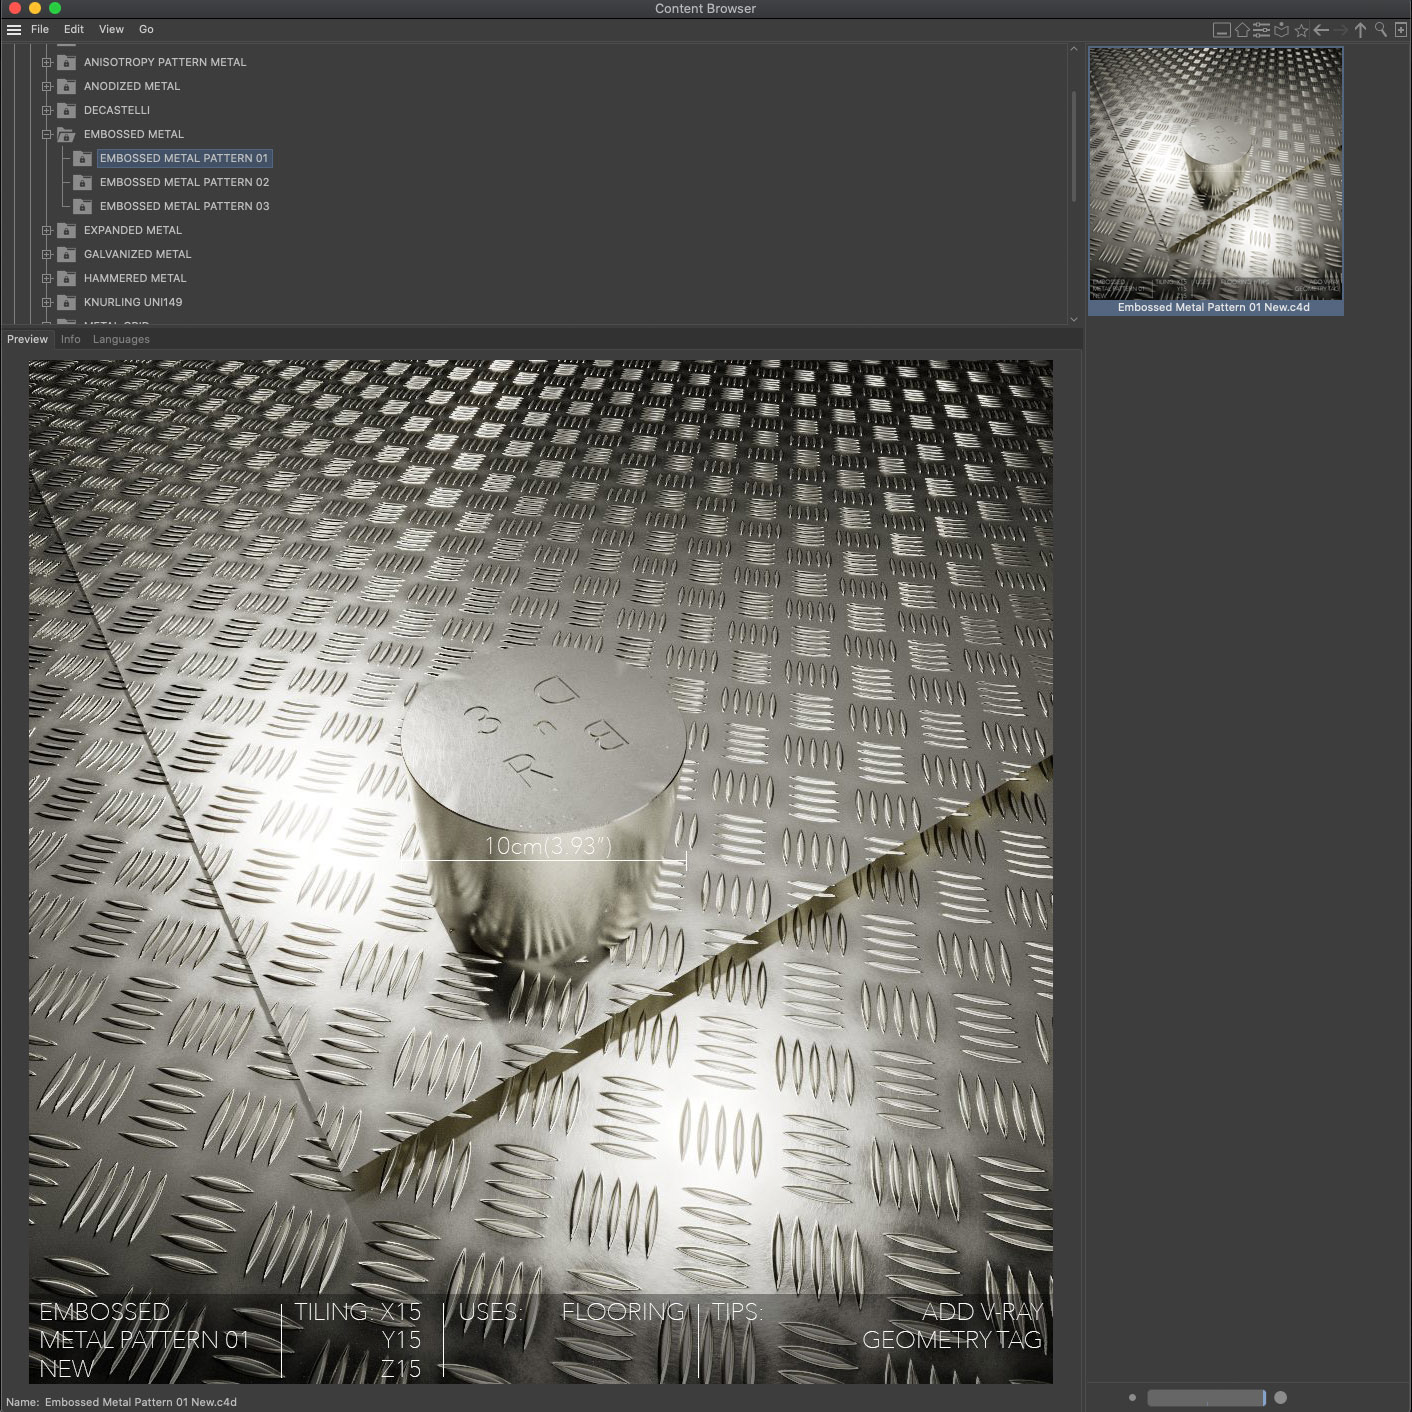1412x1412 pixels.
Task: Select HAMMERED METAL in the tree
Action: 135,278
